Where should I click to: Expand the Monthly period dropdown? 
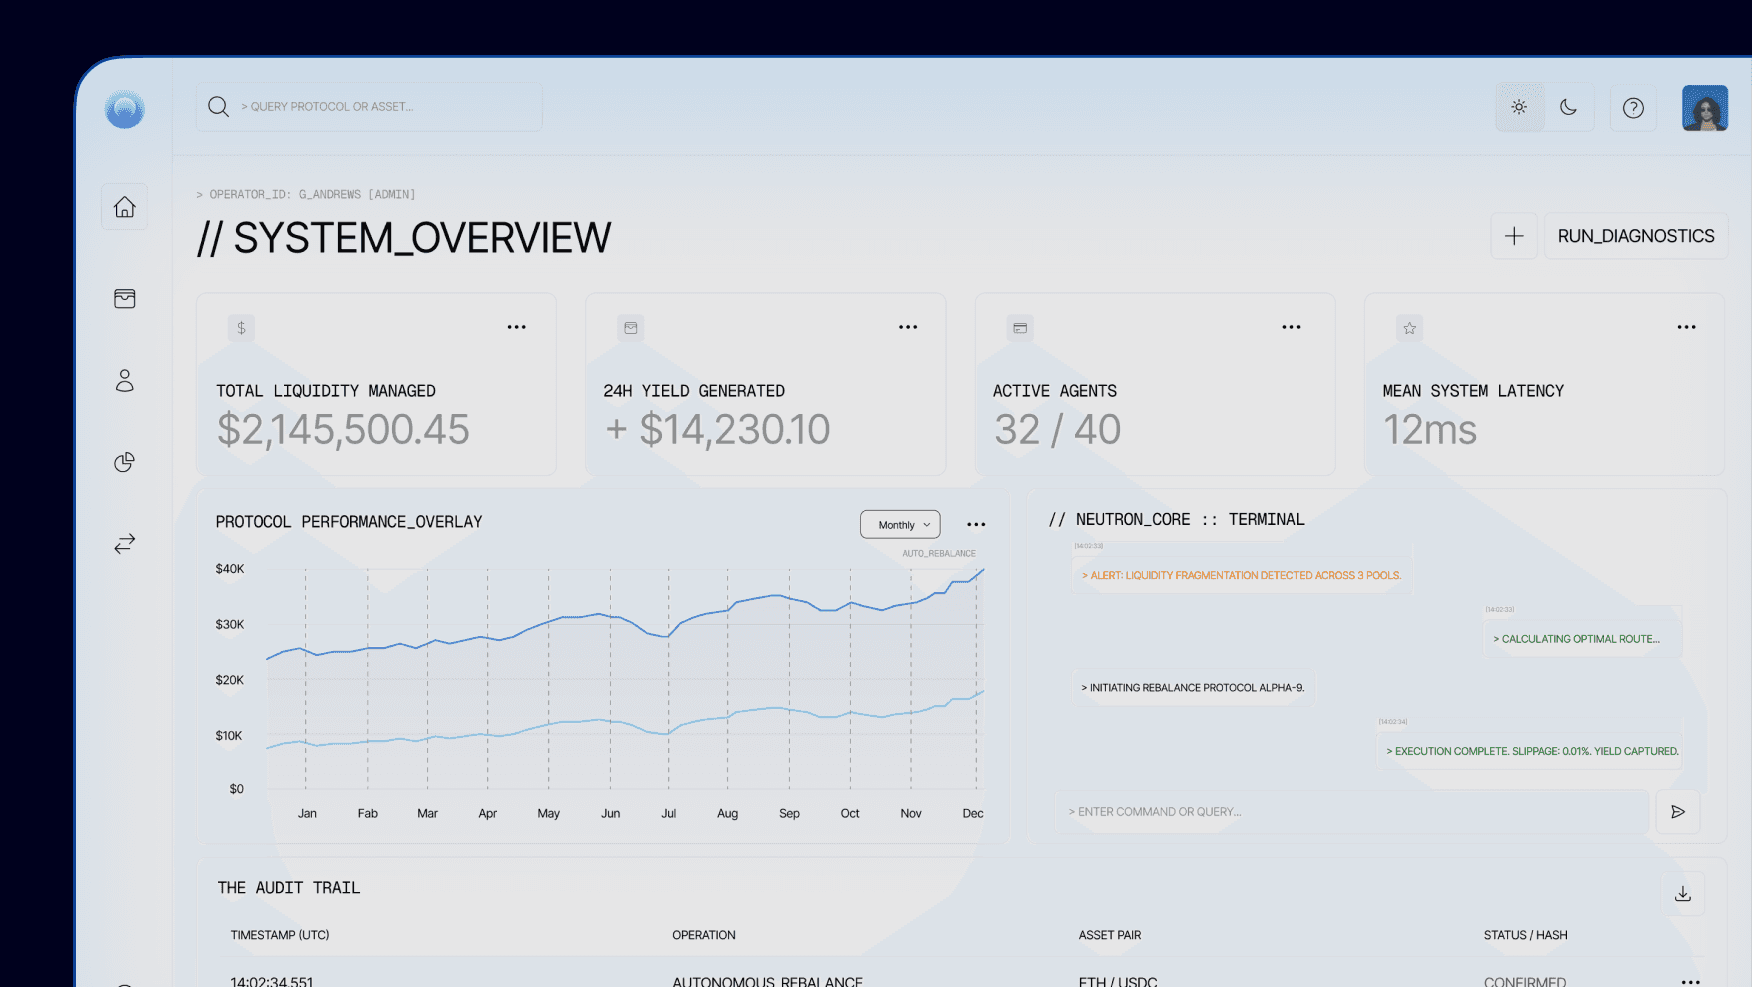click(x=901, y=525)
